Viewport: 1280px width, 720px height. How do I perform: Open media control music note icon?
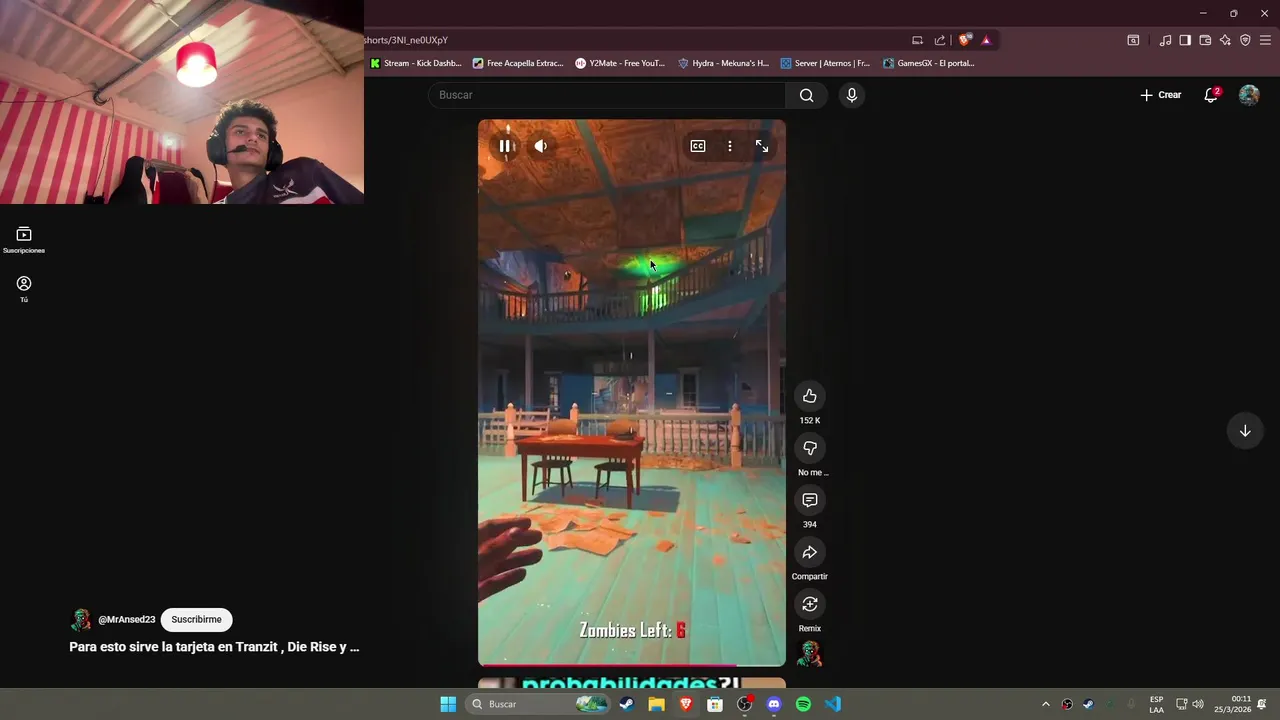point(1165,40)
